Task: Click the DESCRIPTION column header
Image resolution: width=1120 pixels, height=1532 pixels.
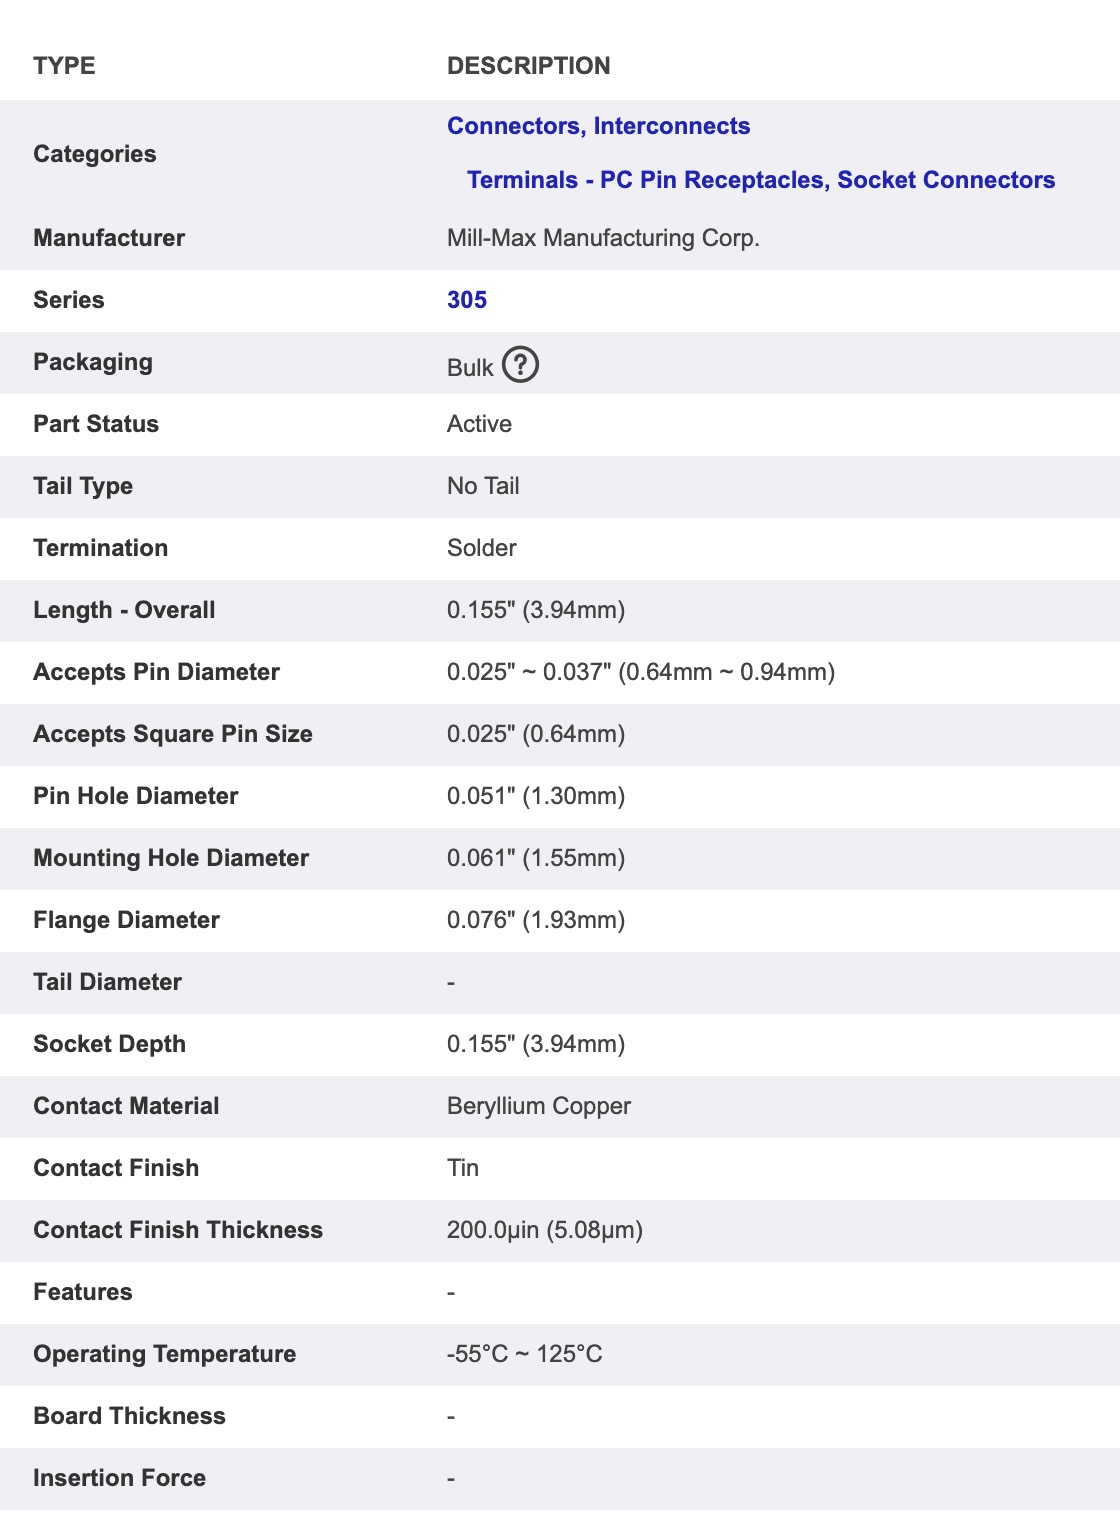Action: click(x=528, y=66)
